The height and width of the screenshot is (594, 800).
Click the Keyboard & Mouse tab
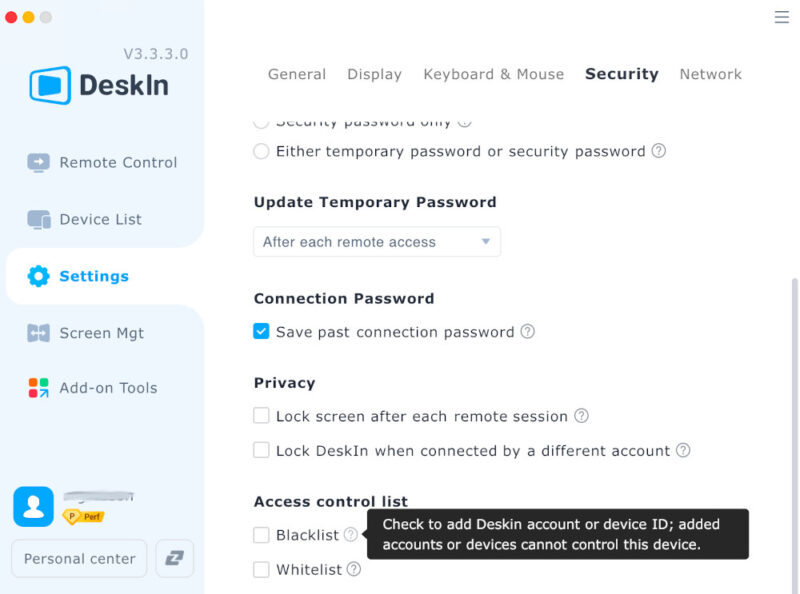(x=493, y=74)
